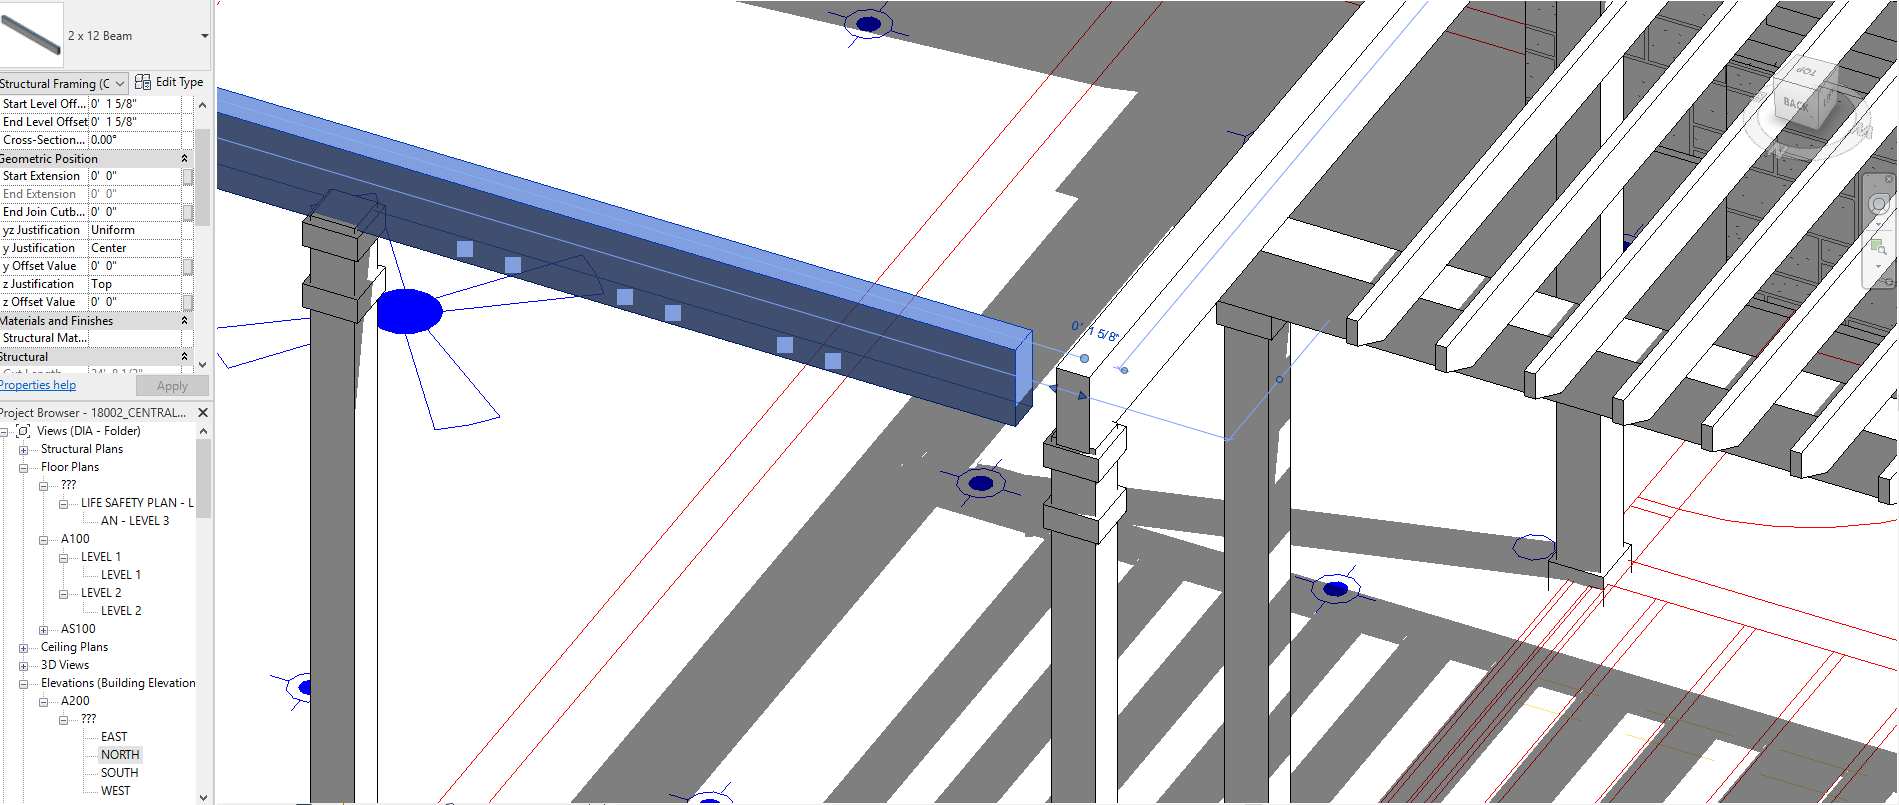Expand the 3D Views node

point(23,666)
